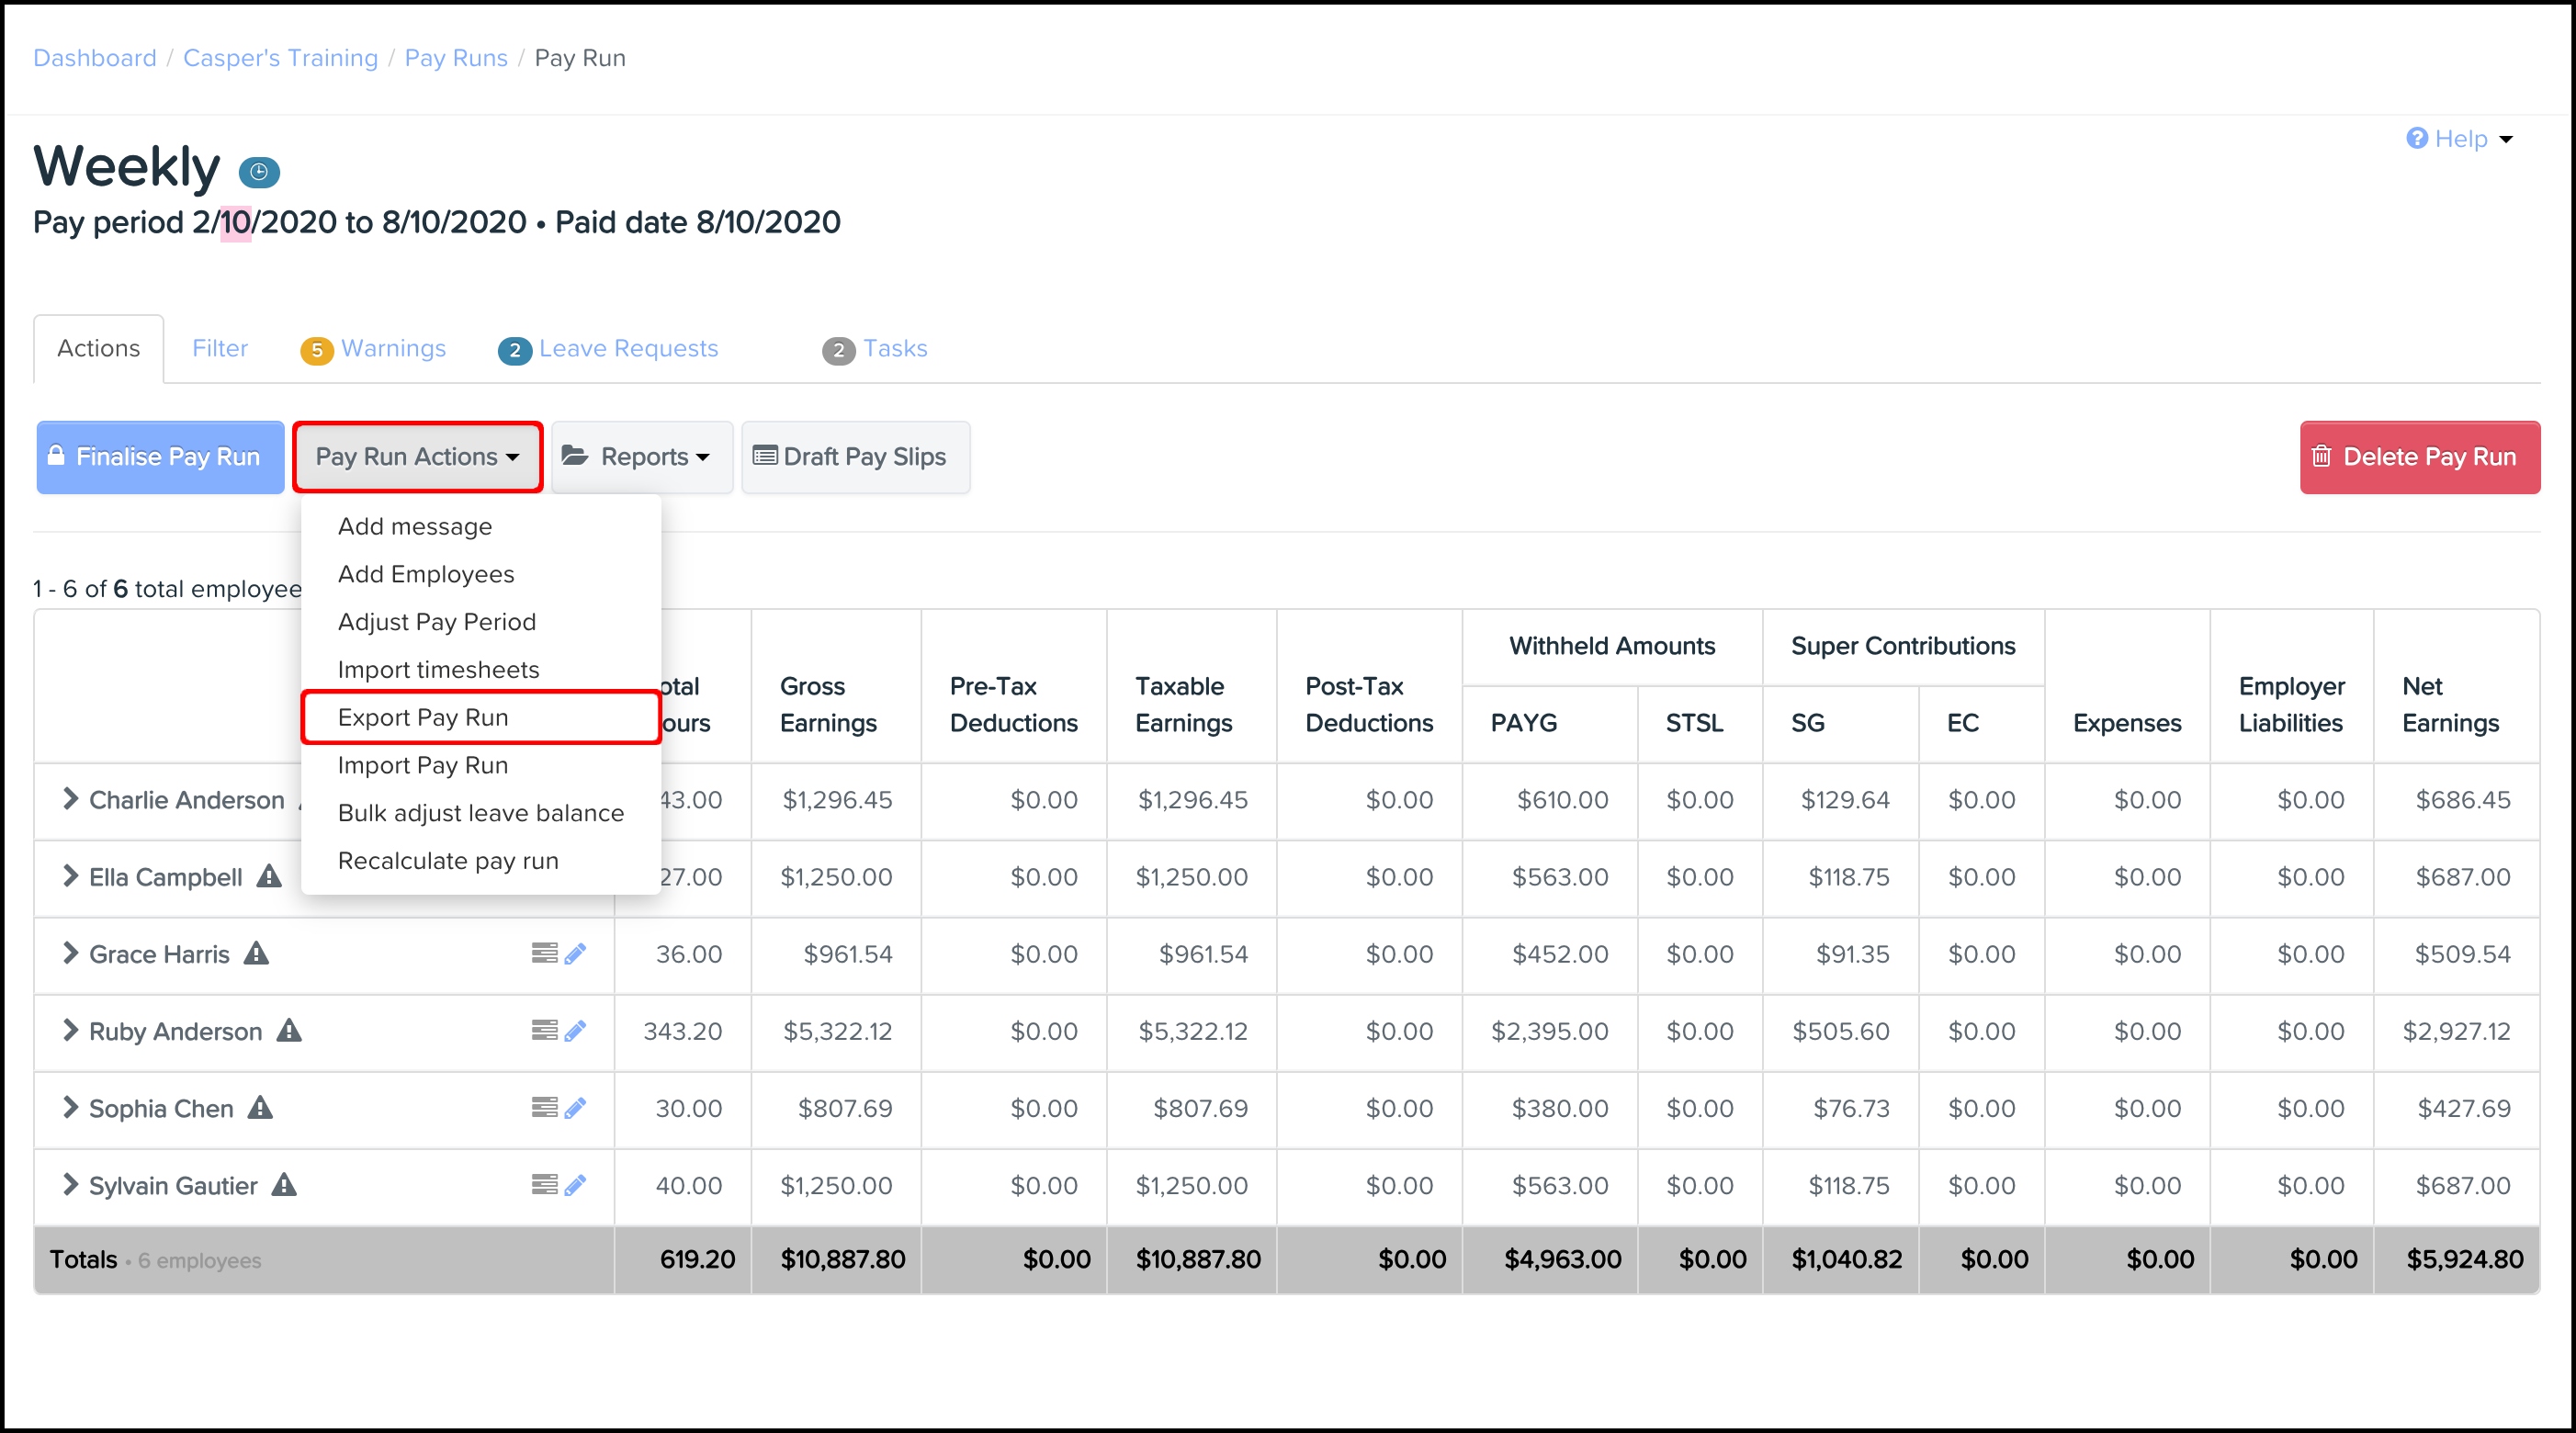Switch to the Warnings tab

392,348
